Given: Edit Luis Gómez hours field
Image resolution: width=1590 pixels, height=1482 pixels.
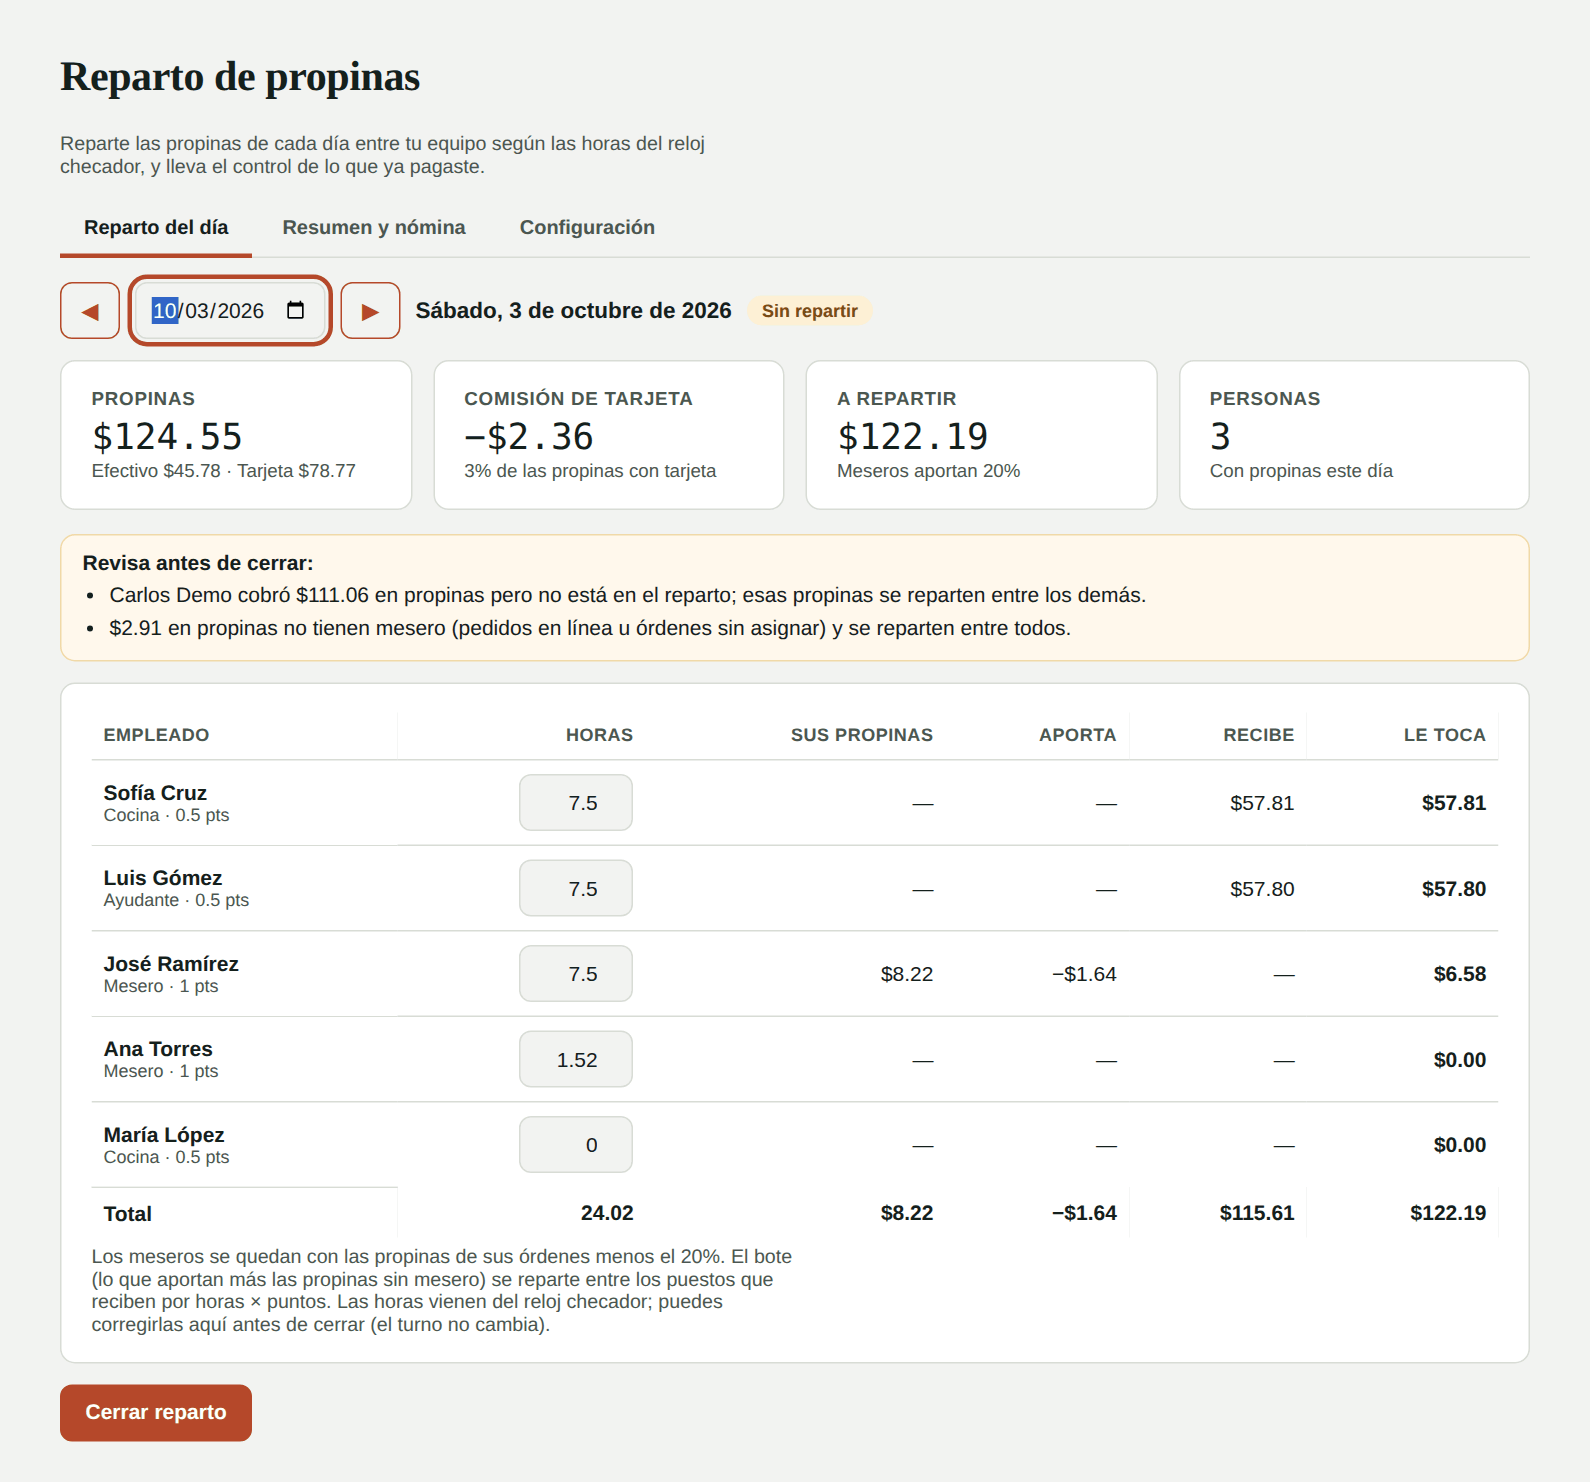Looking at the screenshot, I should 576,888.
